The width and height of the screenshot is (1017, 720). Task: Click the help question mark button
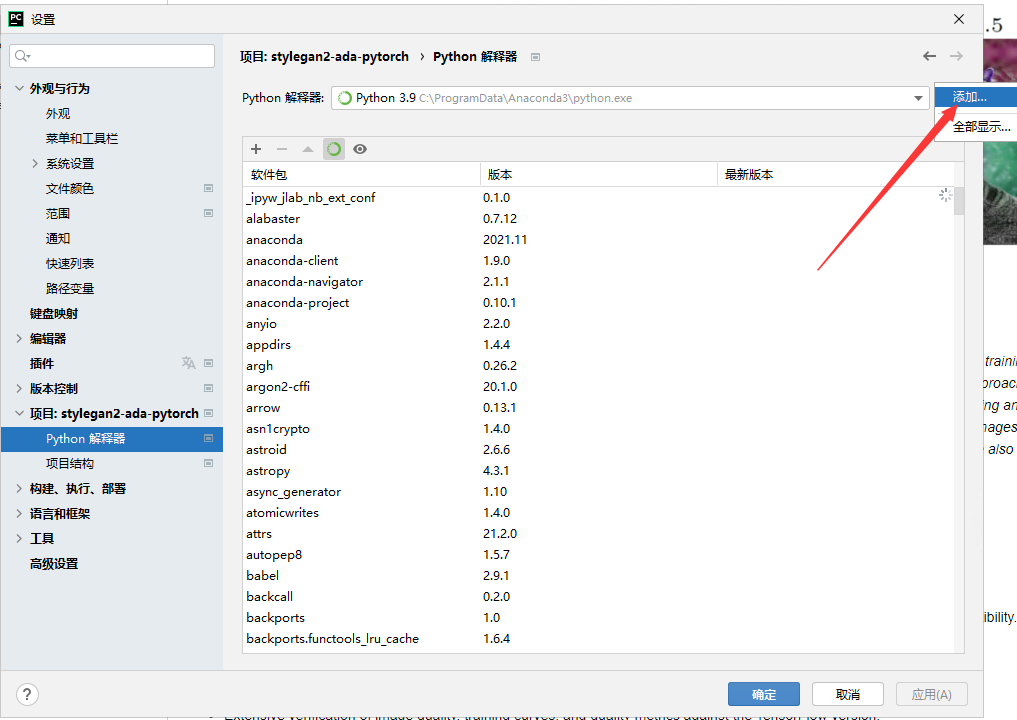pos(27,695)
